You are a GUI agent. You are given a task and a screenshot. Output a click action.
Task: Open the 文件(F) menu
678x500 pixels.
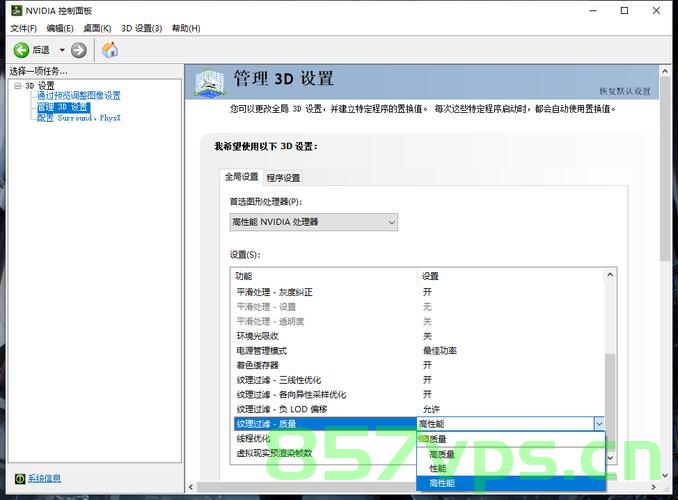[23, 28]
